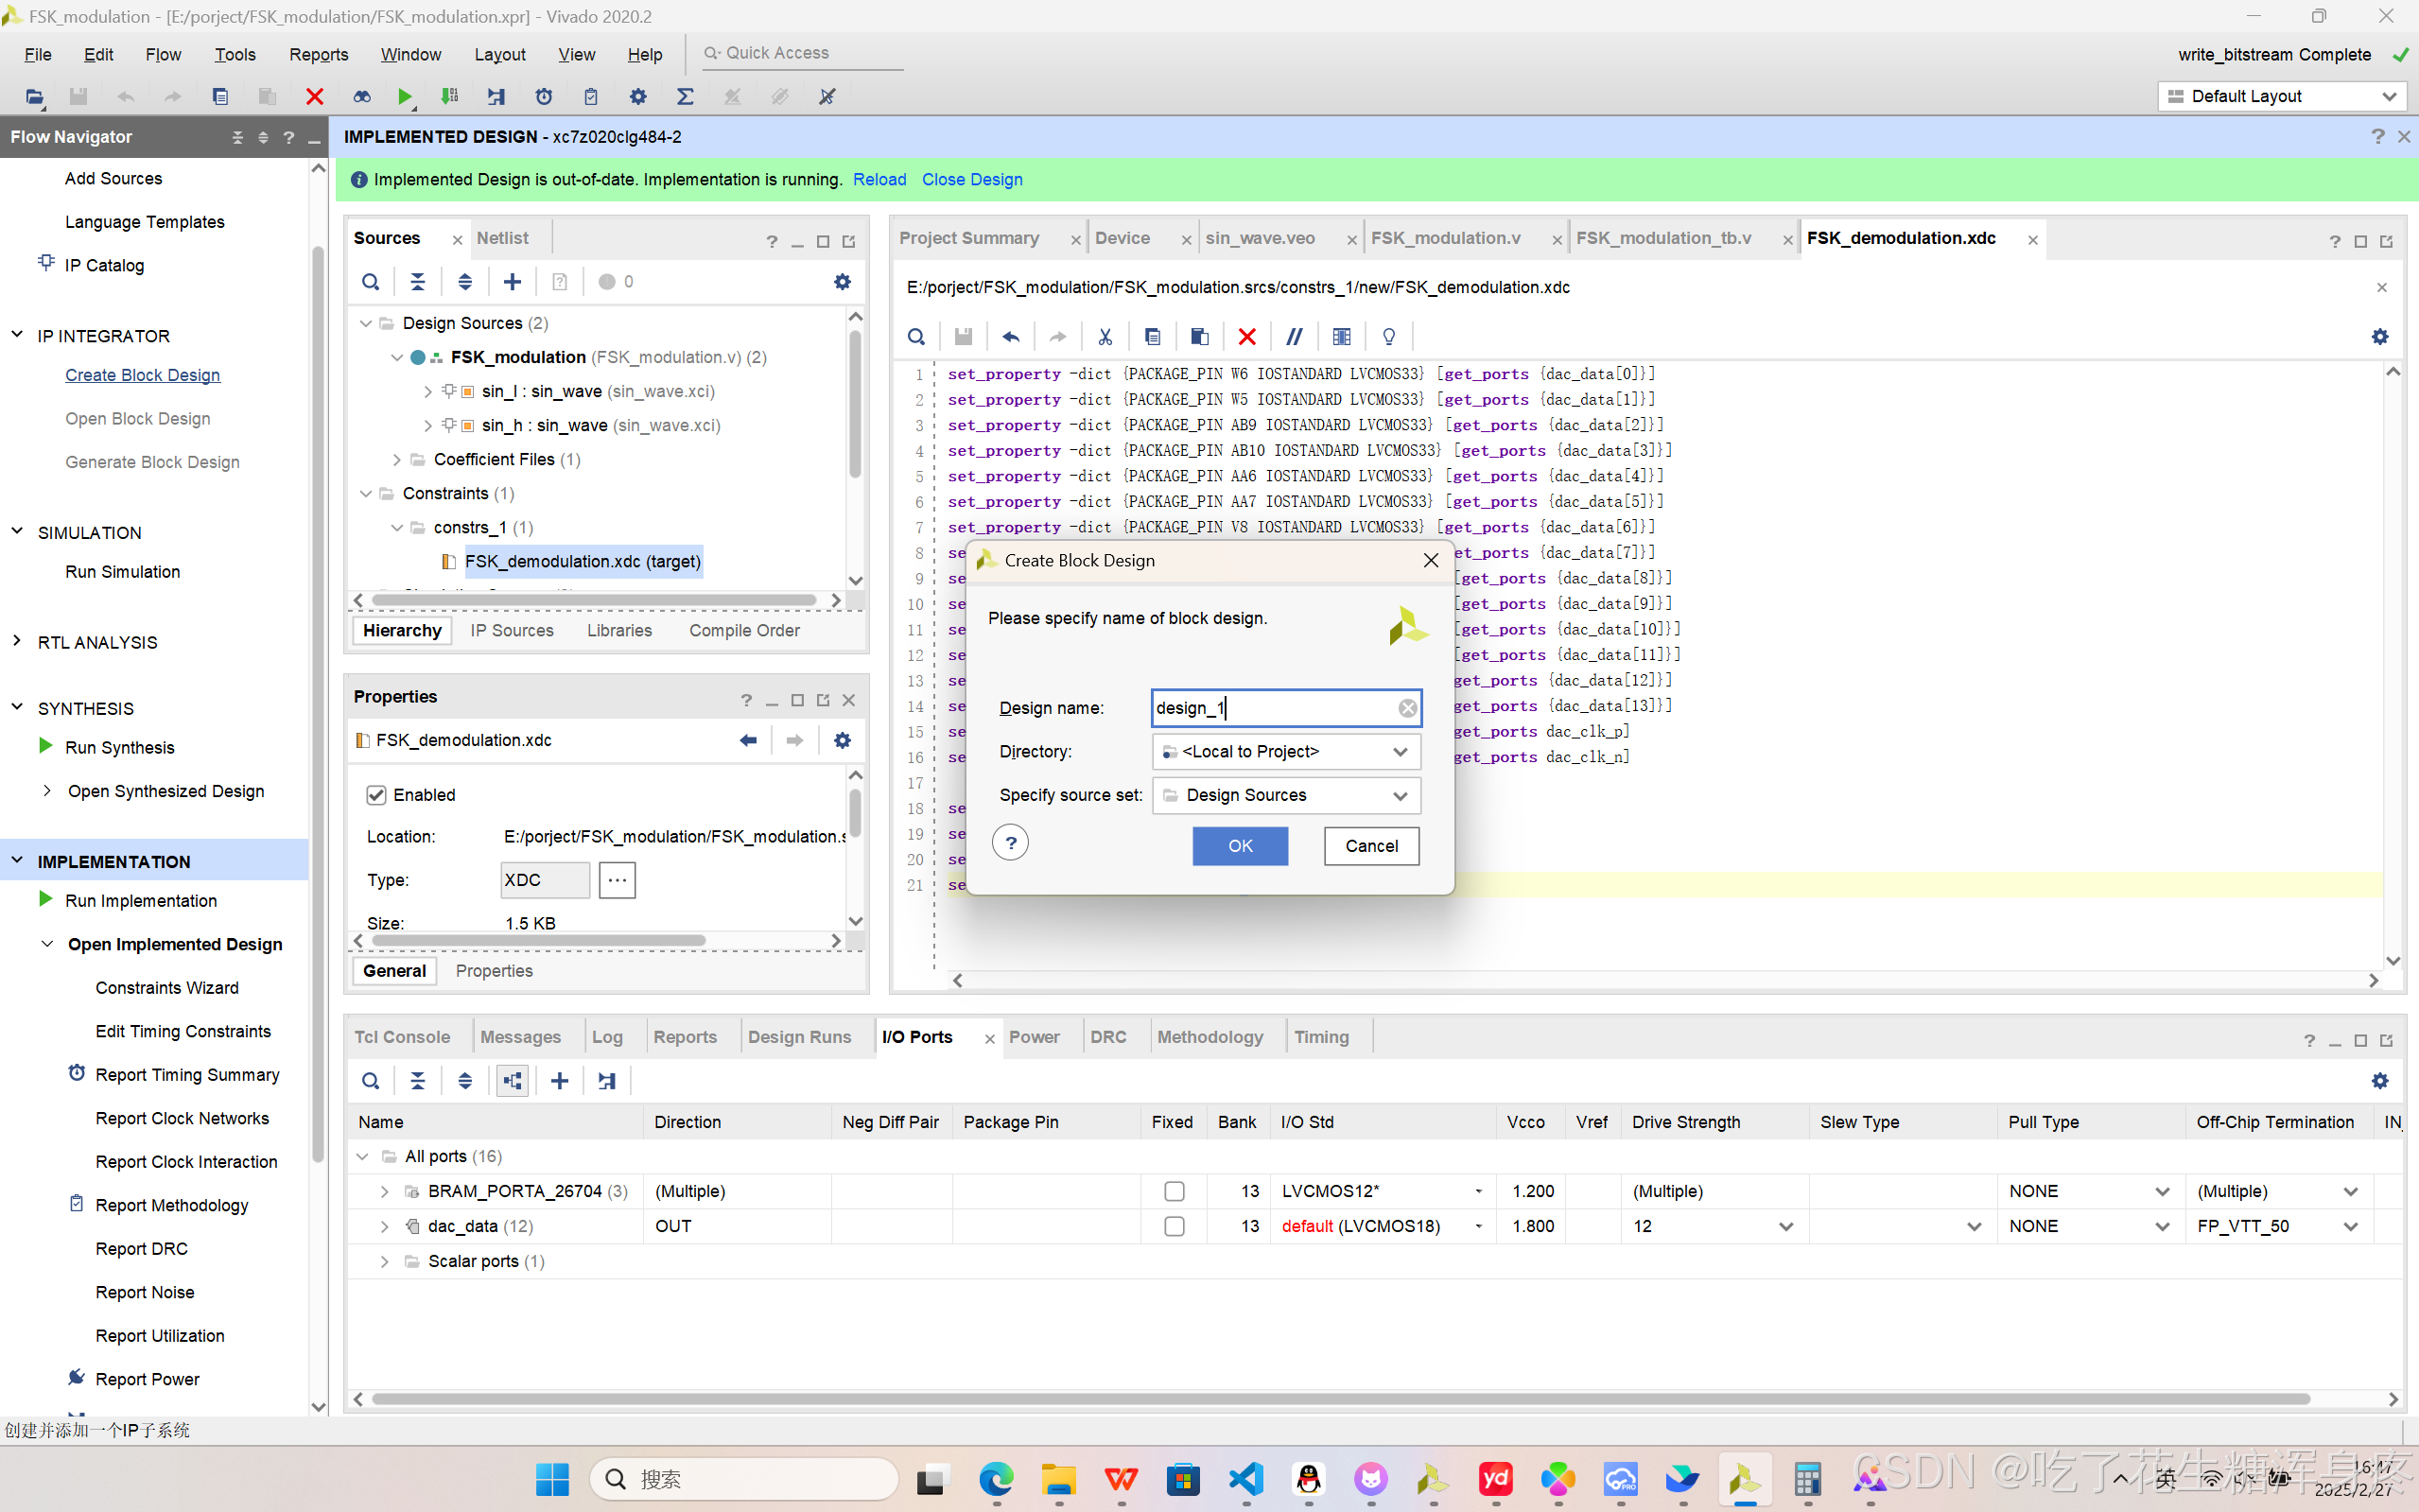Clear the Design name field with the X icon
Screen dimensions: 2419x1512
1407,708
